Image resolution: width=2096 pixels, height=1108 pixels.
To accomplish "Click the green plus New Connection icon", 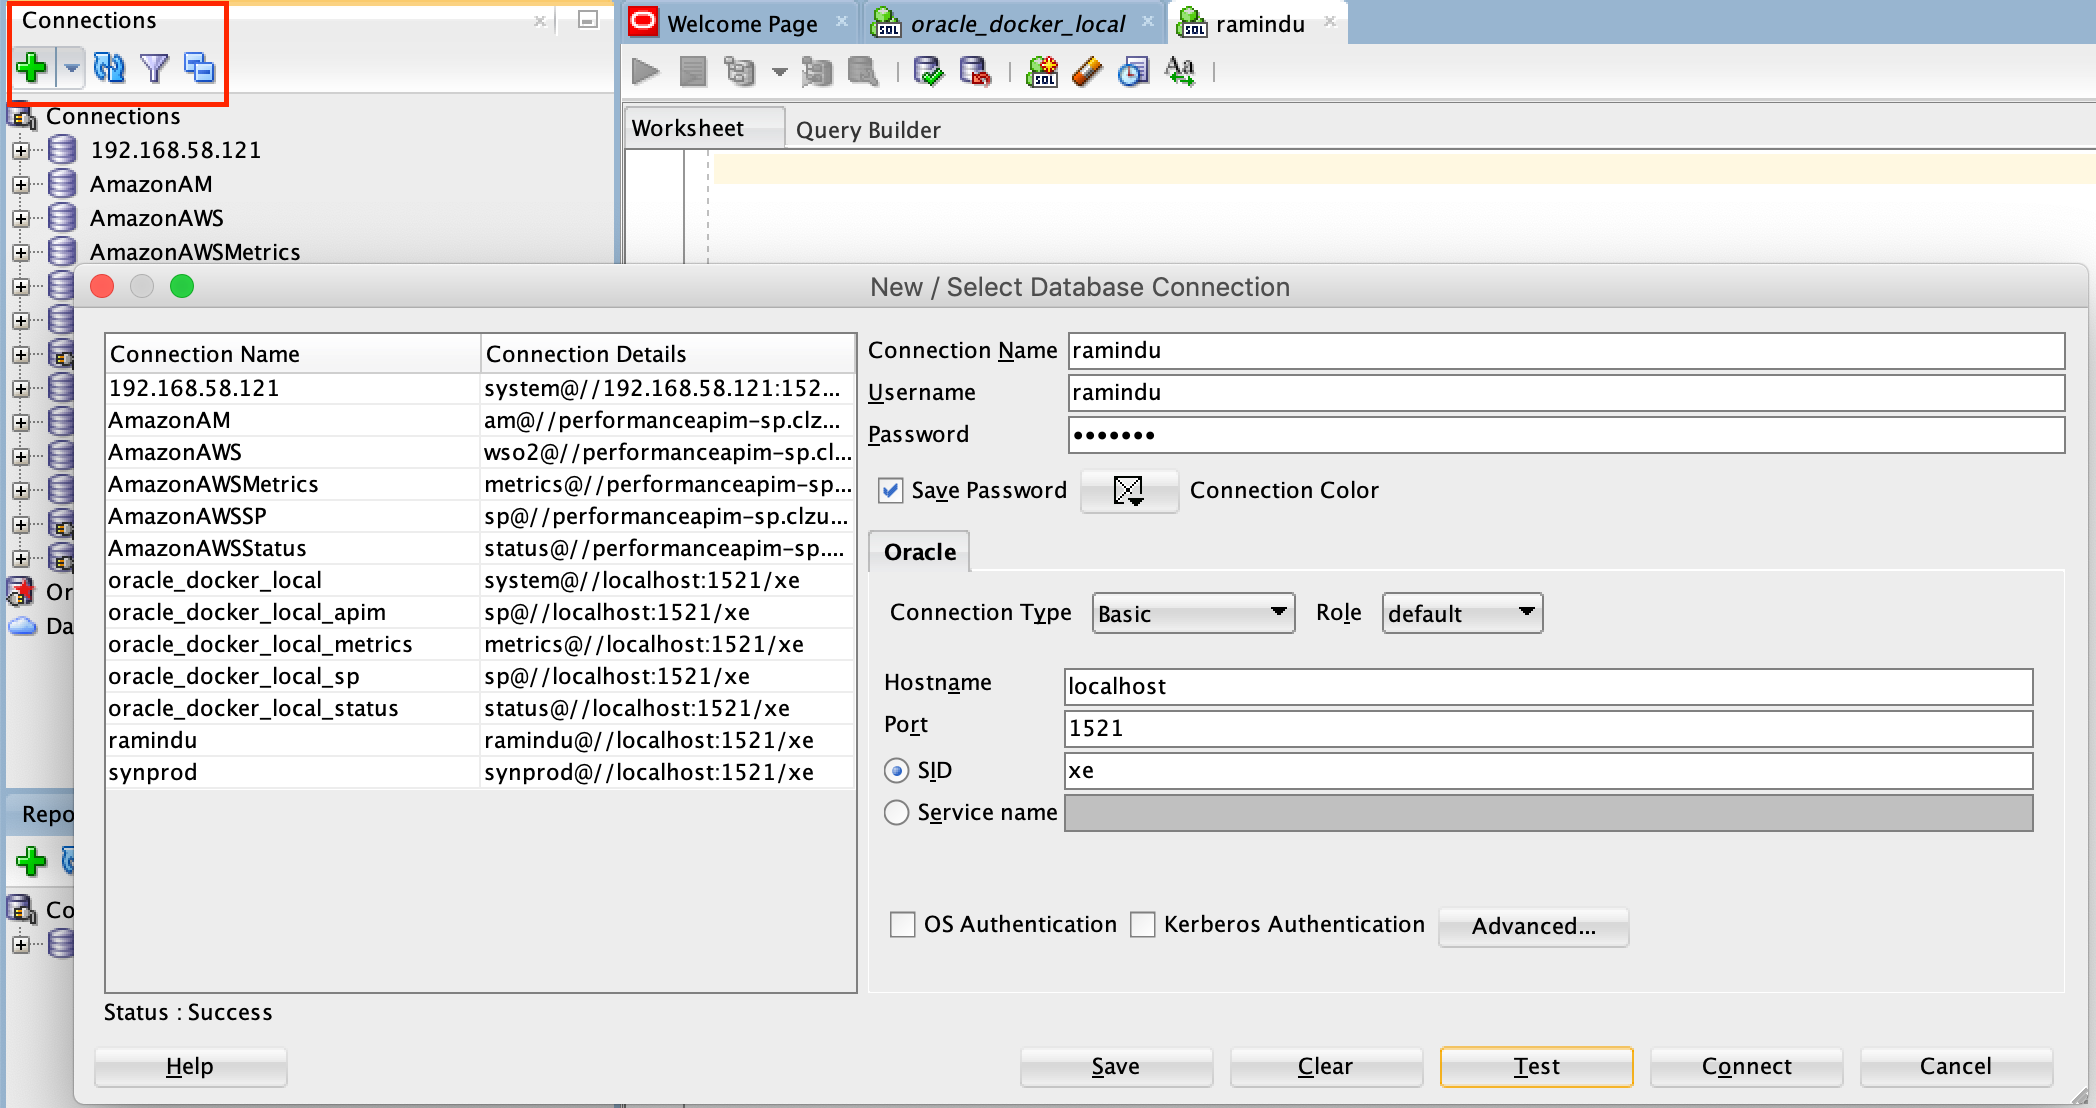I will tap(32, 68).
